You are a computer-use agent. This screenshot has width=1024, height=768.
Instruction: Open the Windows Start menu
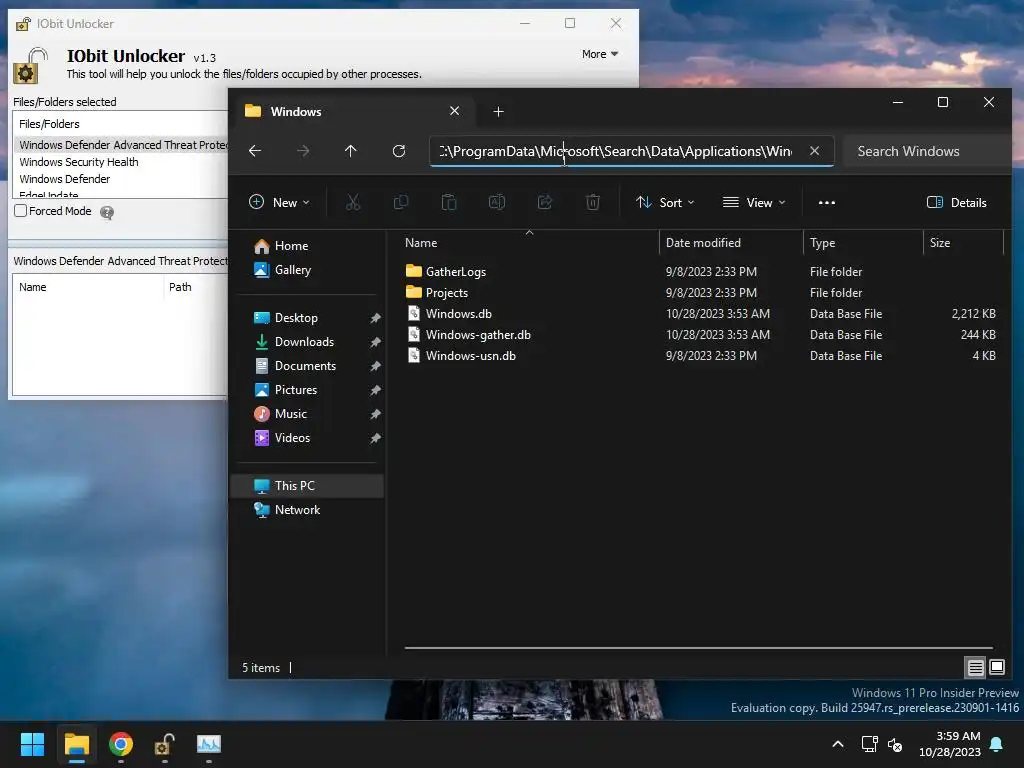(x=32, y=744)
